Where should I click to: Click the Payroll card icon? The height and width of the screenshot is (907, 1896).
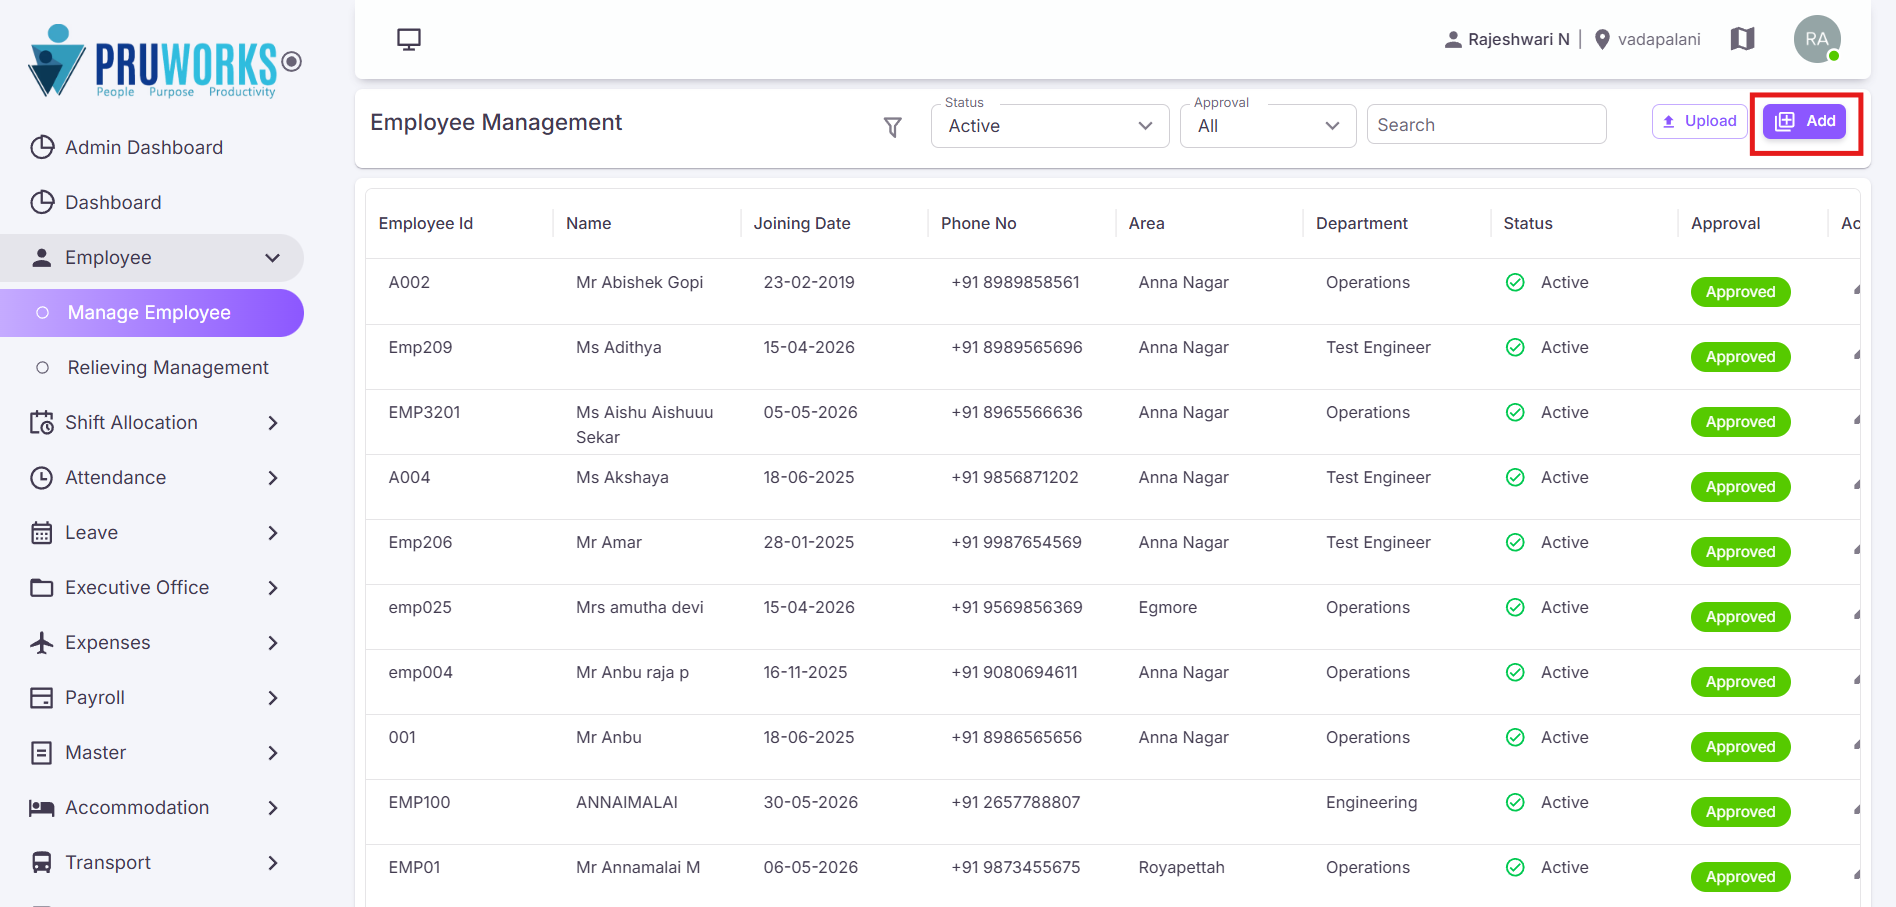click(42, 698)
